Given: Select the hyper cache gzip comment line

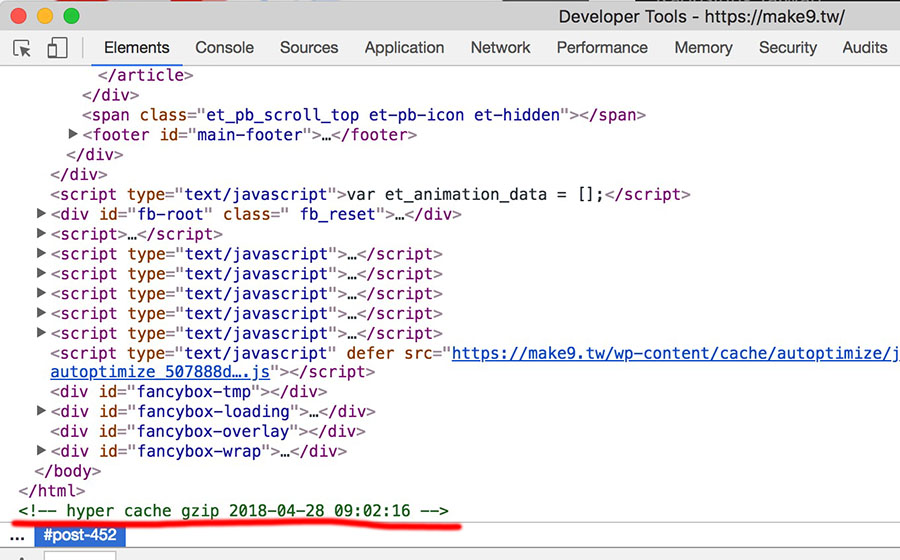Looking at the screenshot, I should pos(234,511).
